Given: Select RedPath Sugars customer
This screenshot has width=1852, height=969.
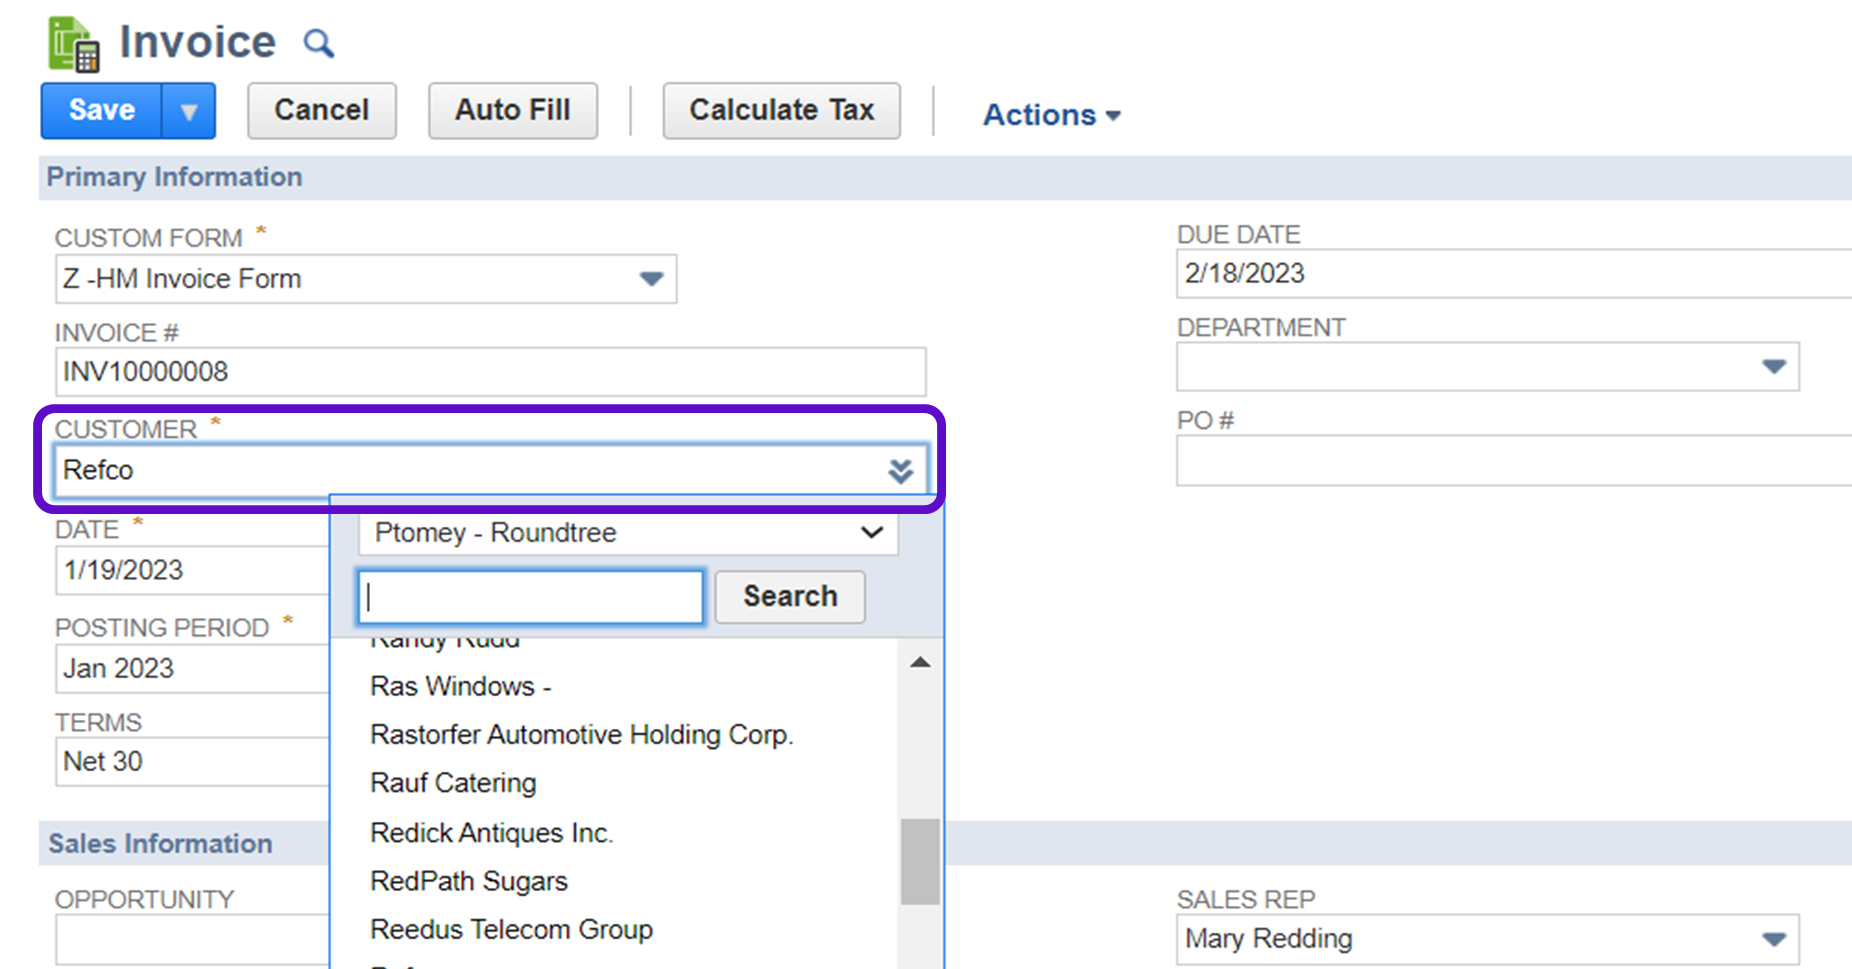Looking at the screenshot, I should click(x=468, y=881).
